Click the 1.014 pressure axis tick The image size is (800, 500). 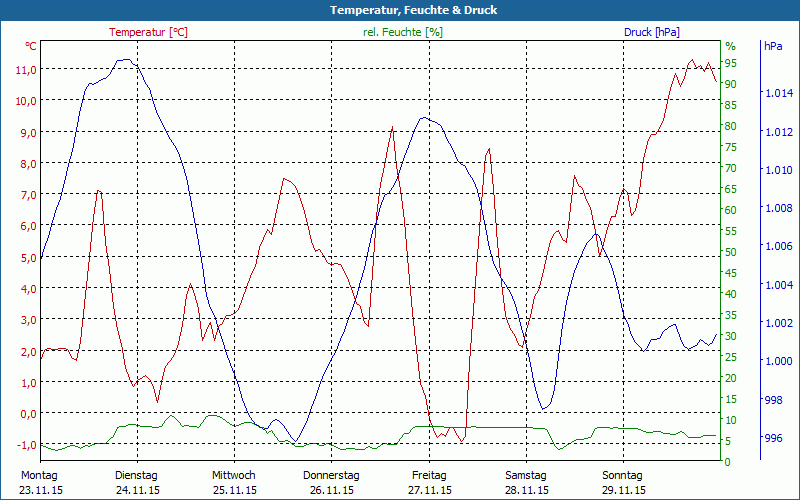coord(779,93)
